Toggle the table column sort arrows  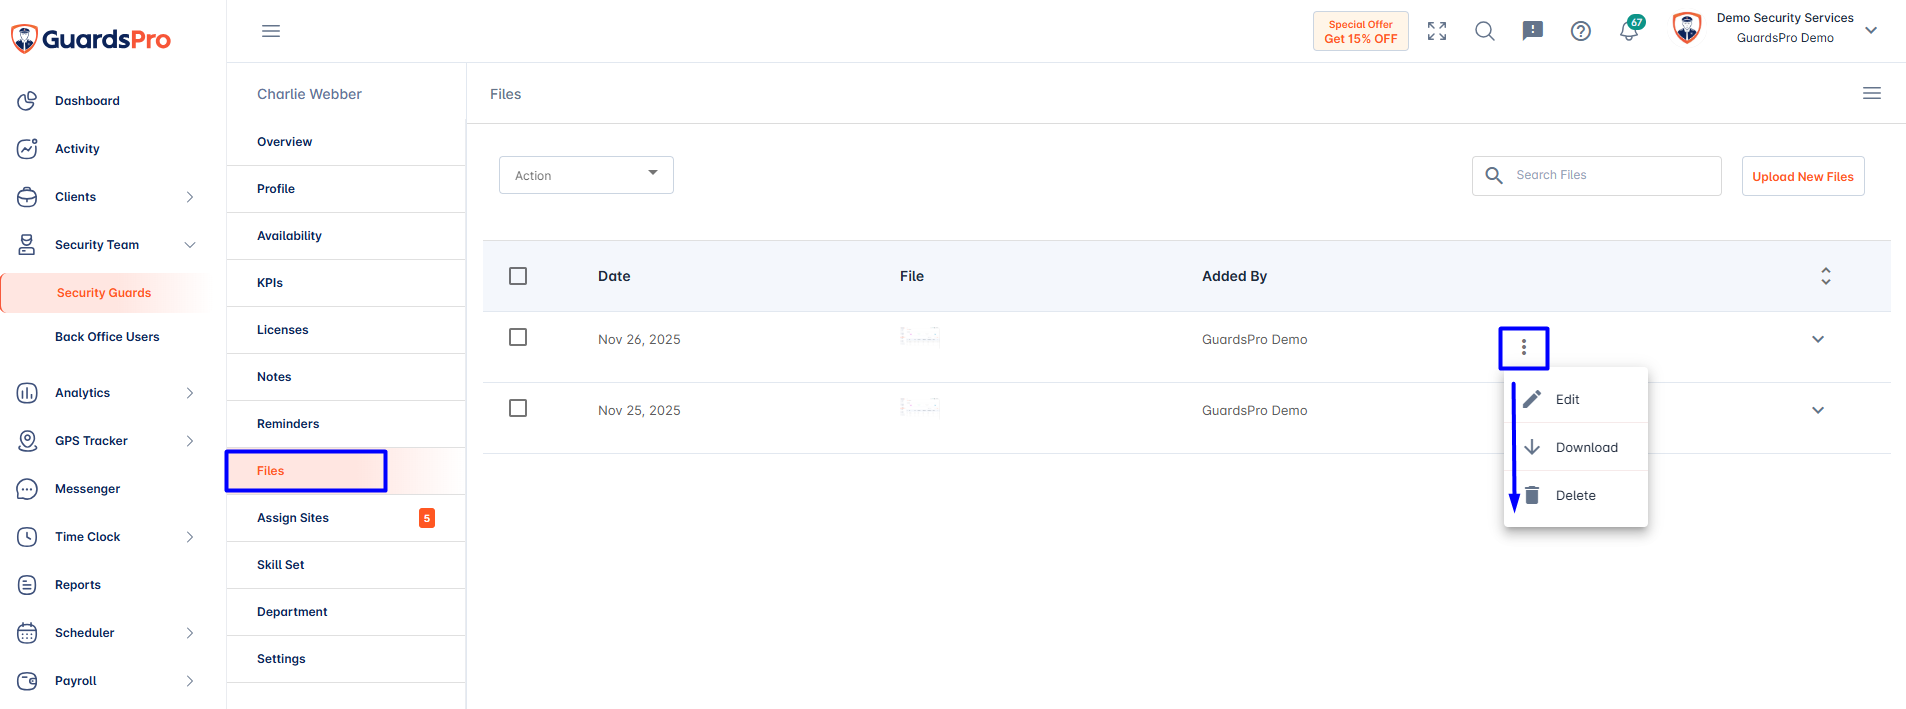1826,276
